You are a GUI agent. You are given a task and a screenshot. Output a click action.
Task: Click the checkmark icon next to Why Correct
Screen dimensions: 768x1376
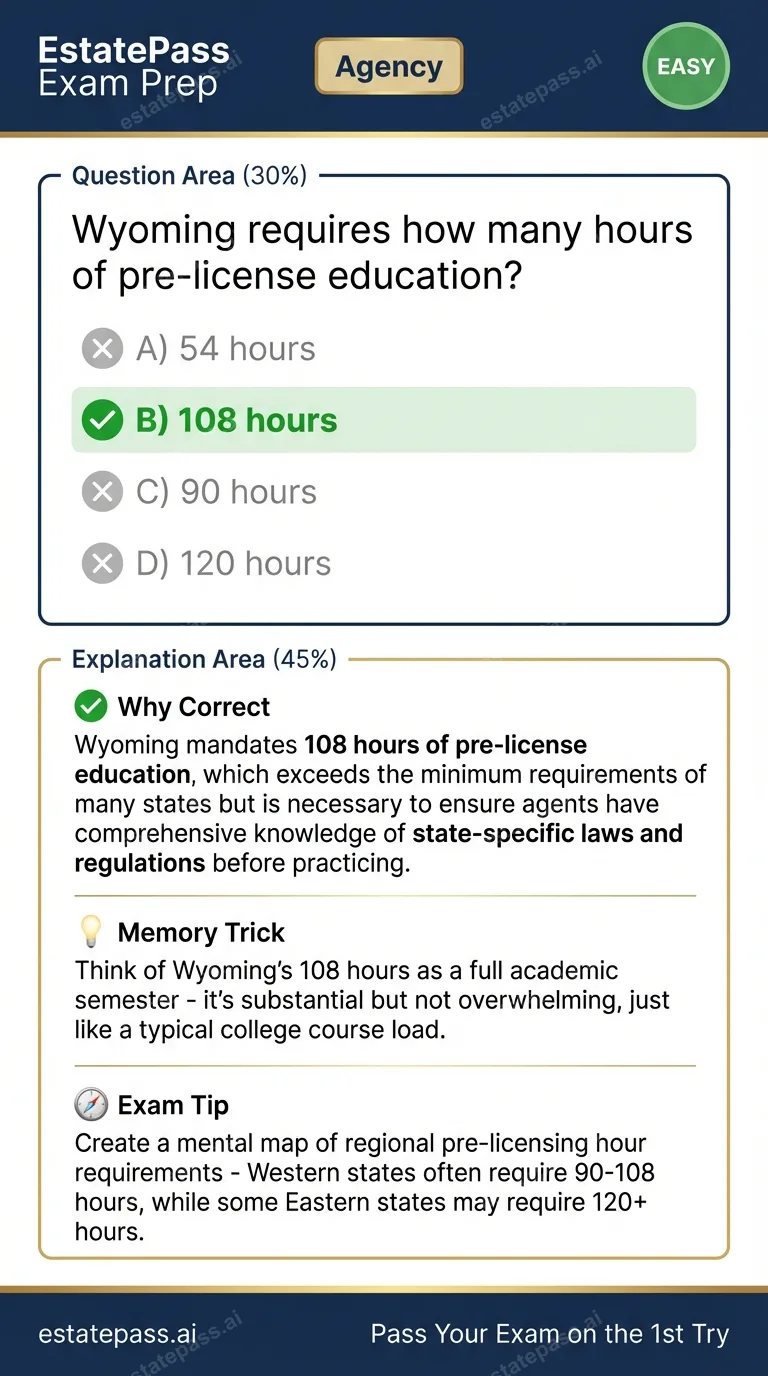[90, 706]
